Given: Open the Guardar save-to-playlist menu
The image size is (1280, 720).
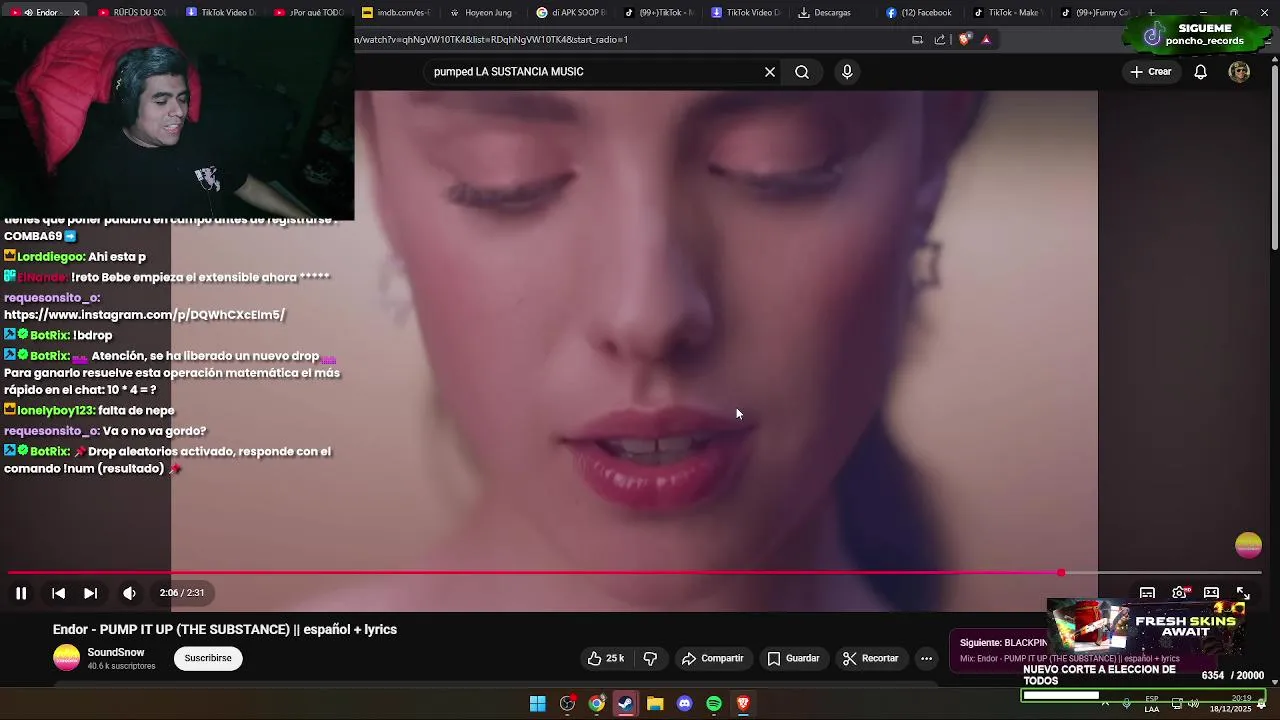Looking at the screenshot, I should point(793,658).
